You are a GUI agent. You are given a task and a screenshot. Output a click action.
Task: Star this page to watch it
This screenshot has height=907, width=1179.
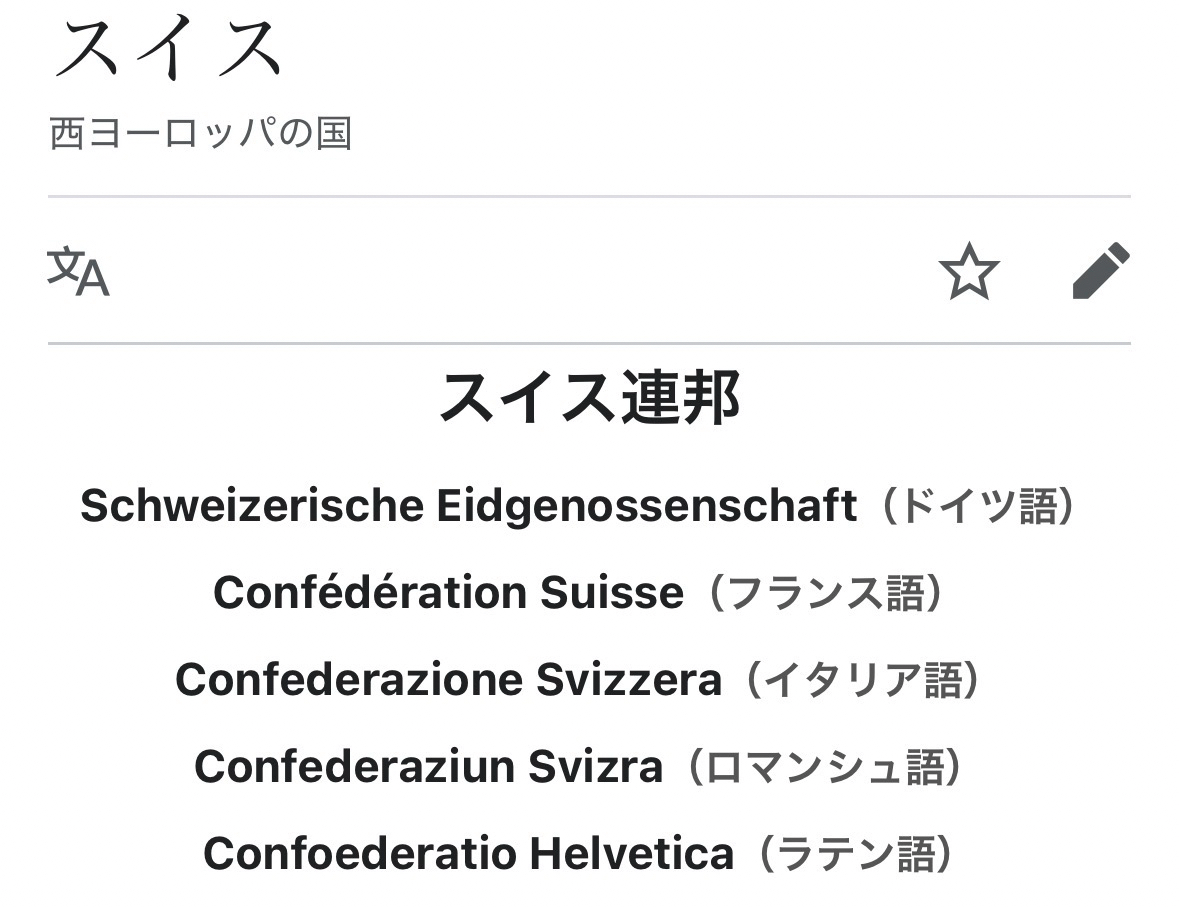point(969,272)
